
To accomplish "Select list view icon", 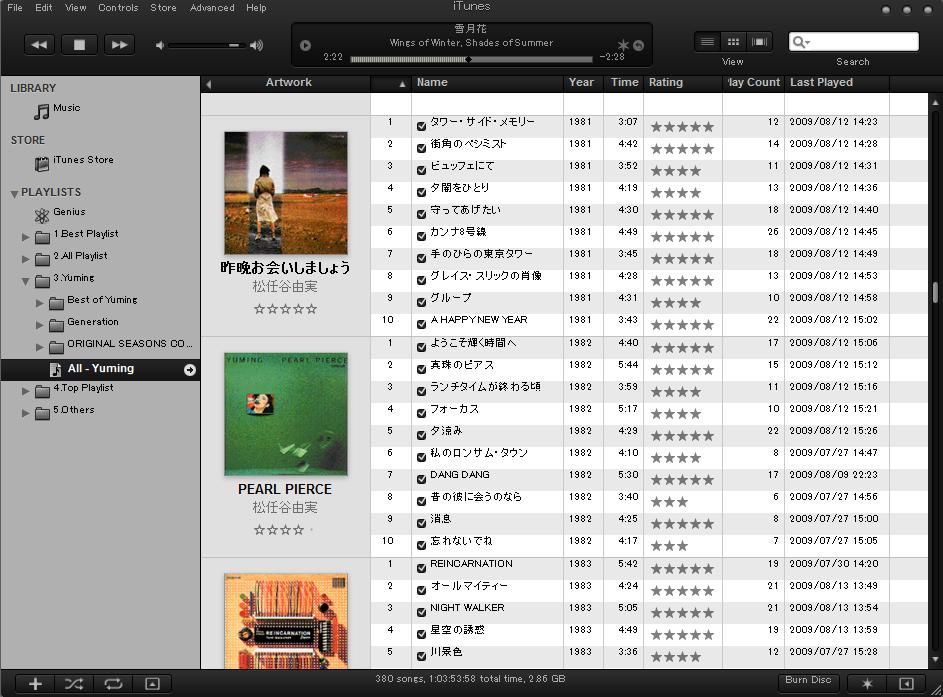I will pos(708,42).
